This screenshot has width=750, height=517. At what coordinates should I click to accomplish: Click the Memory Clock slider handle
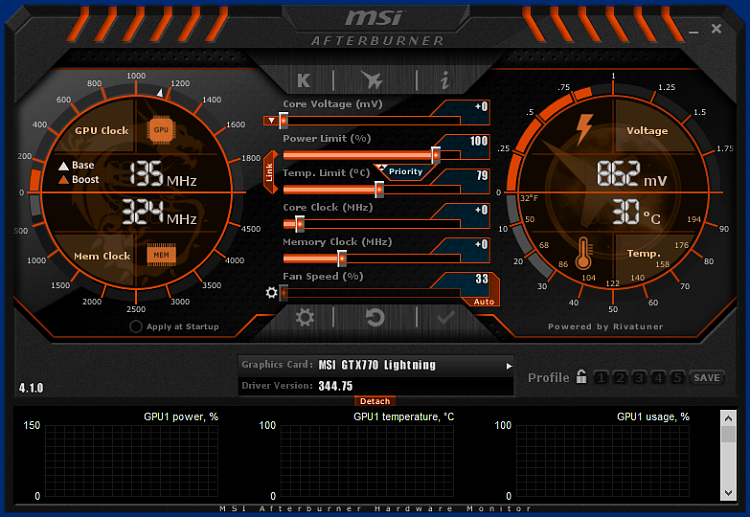coord(342,258)
